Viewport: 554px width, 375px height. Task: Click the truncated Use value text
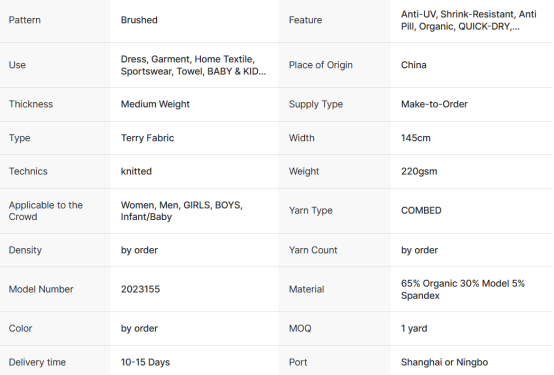click(x=193, y=65)
